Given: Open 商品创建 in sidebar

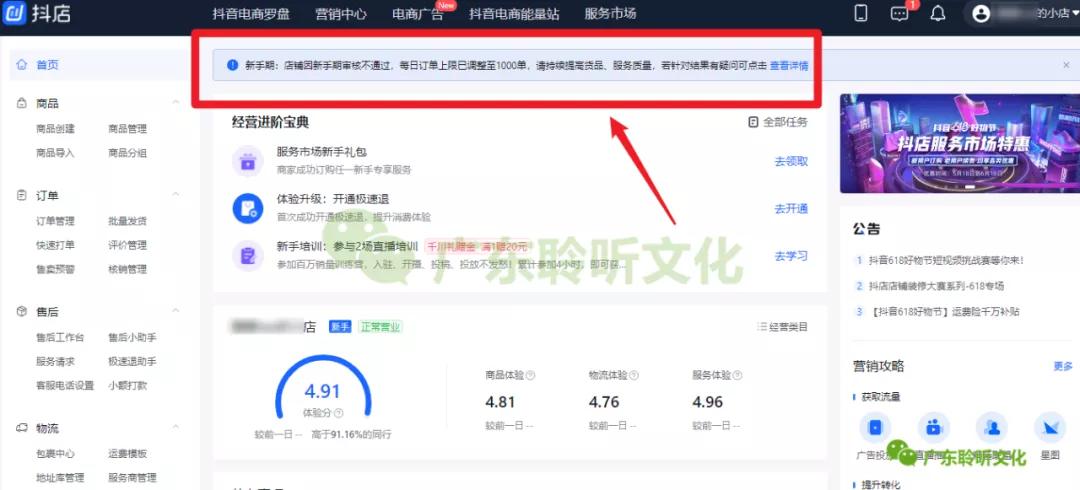Looking at the screenshot, I should tap(55, 129).
